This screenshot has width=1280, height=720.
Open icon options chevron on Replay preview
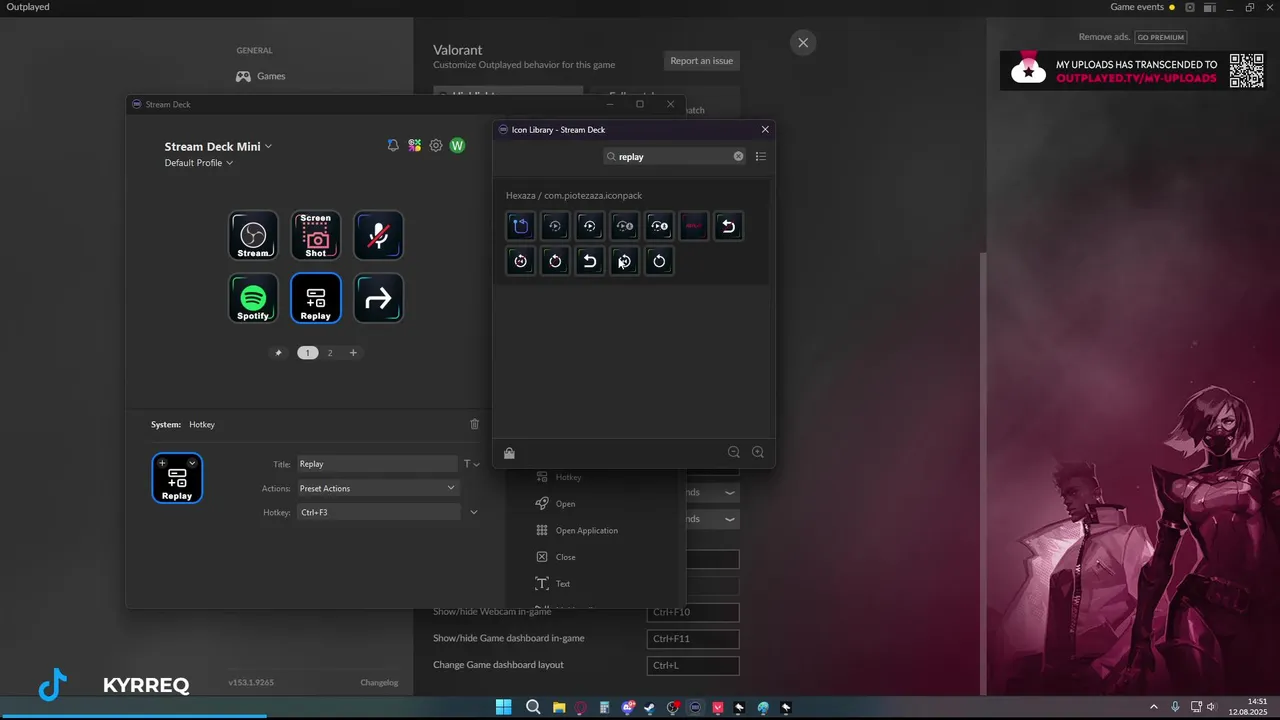[192, 463]
